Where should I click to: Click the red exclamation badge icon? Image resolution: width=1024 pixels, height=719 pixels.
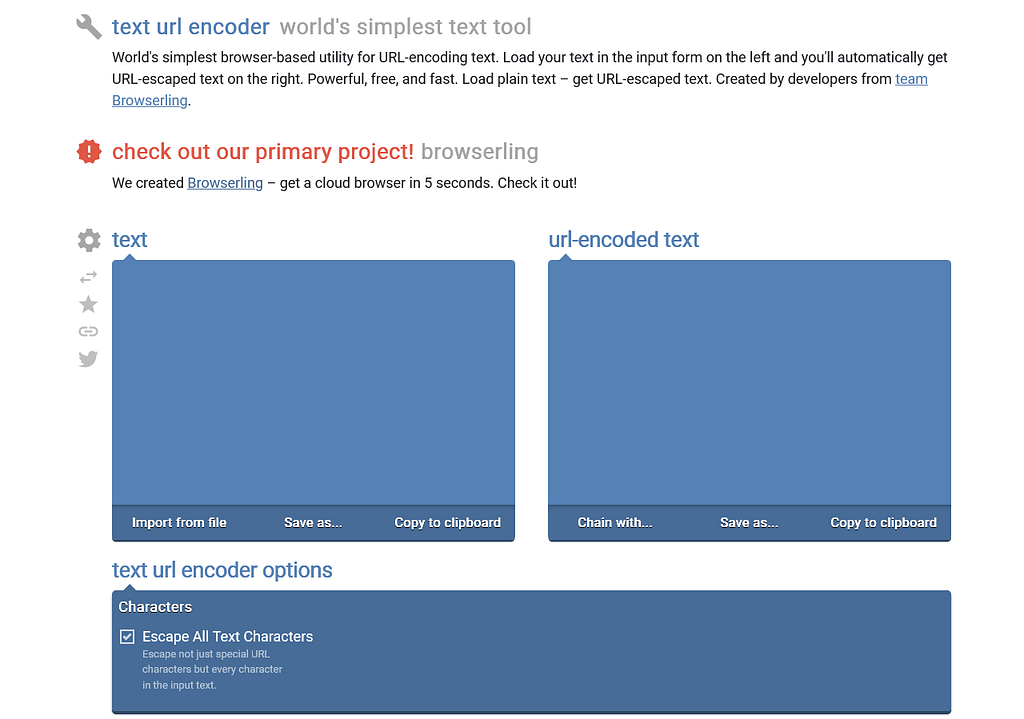click(89, 152)
